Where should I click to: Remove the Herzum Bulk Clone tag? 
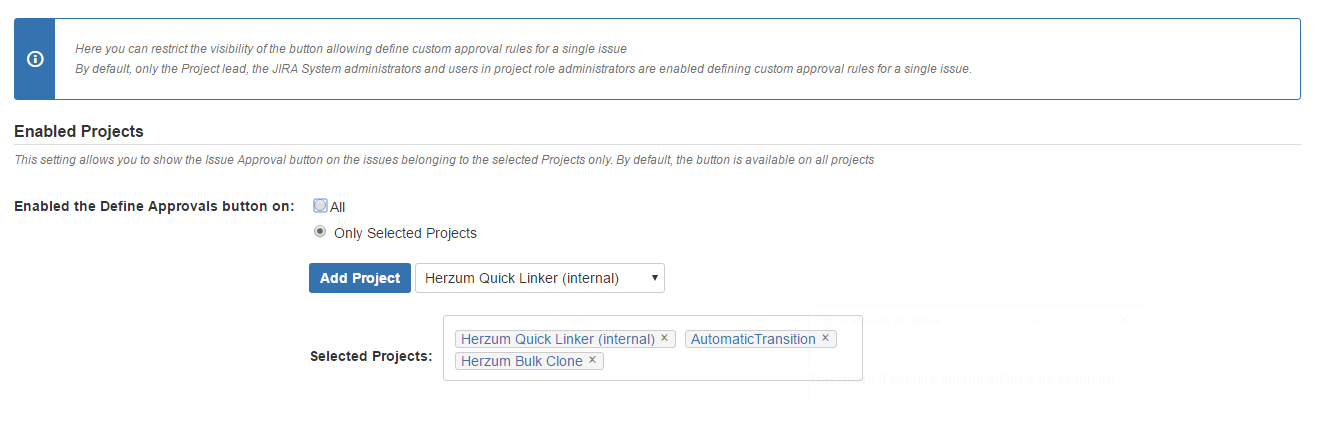tap(592, 360)
